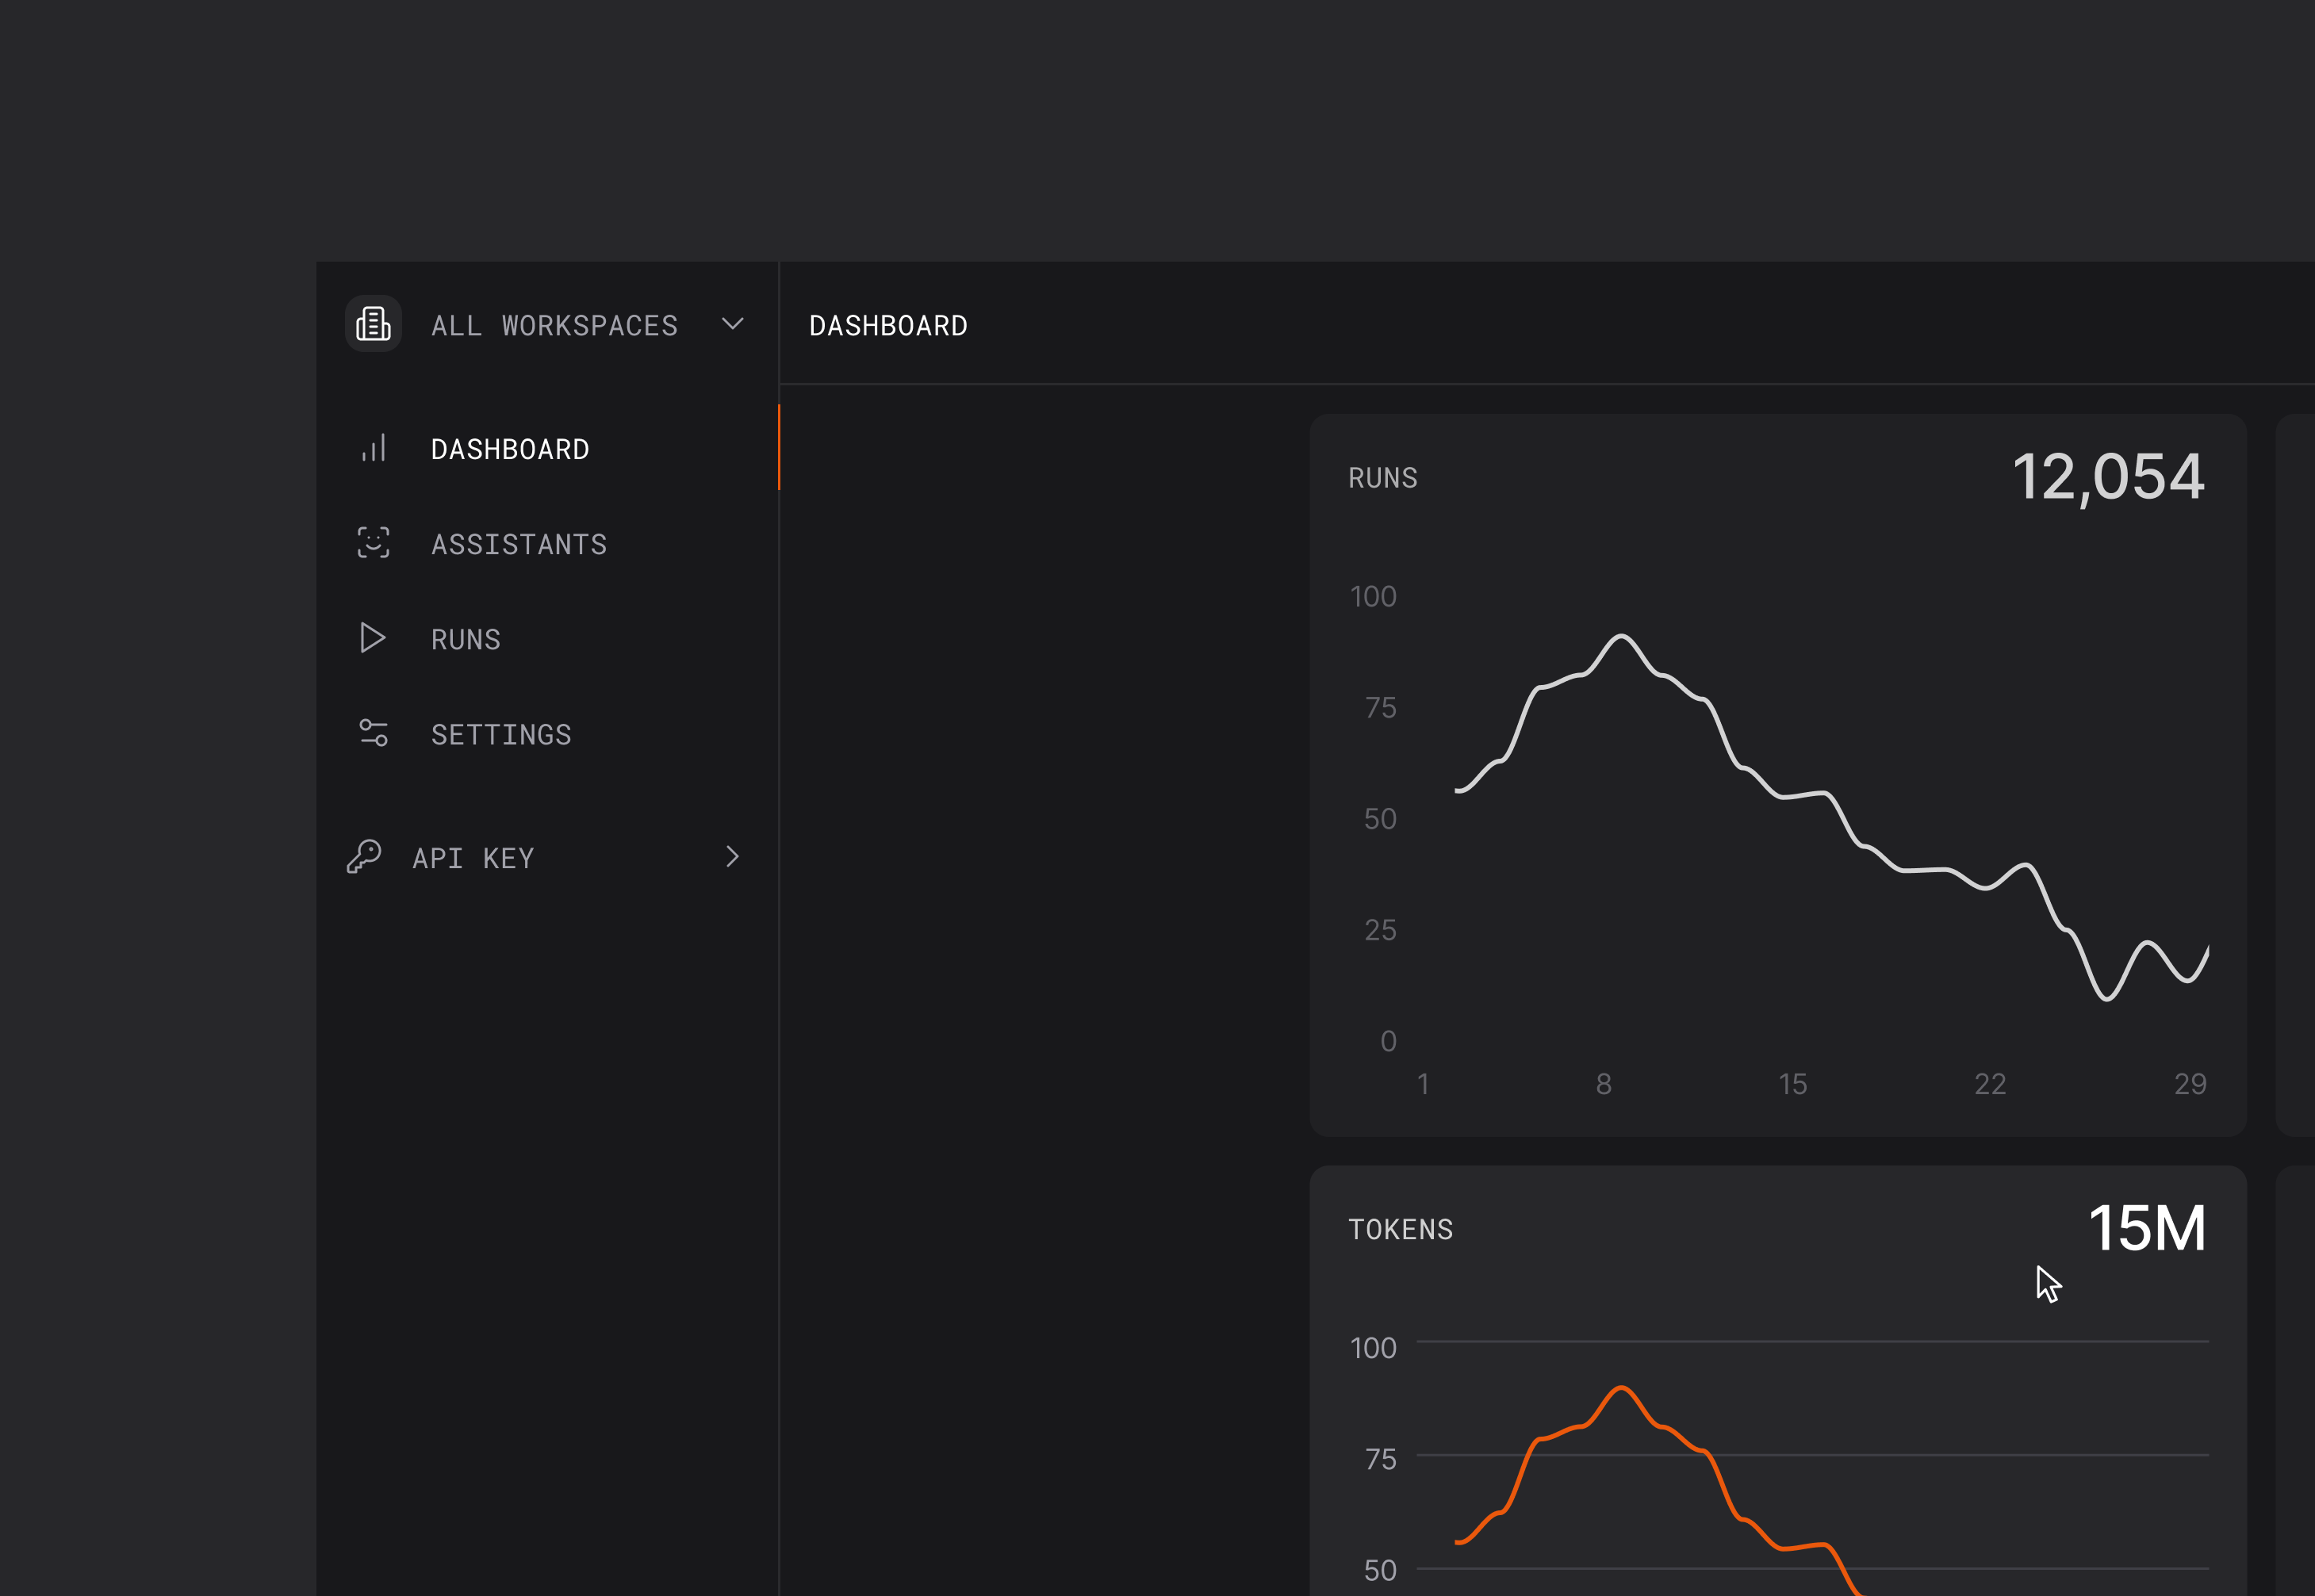Navigate to Runs in the sidebar
The image size is (2315, 1596).
point(466,639)
